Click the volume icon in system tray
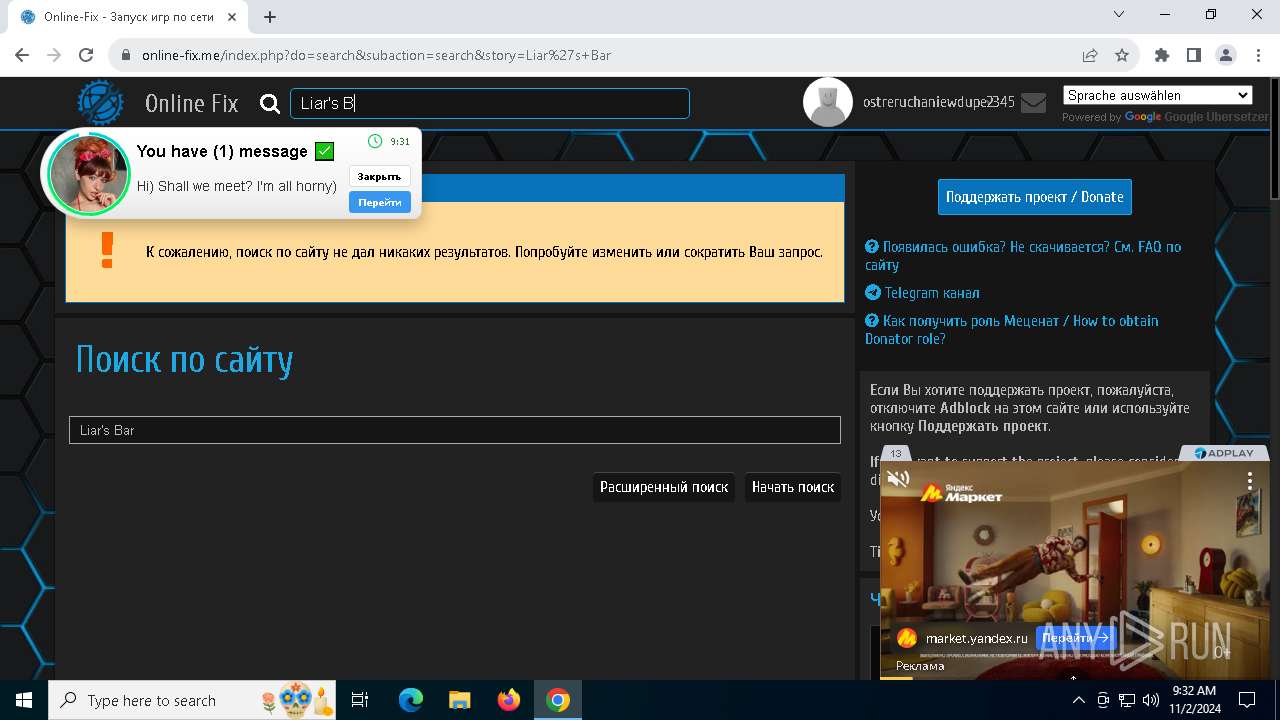This screenshot has height=720, width=1280. [x=1150, y=700]
